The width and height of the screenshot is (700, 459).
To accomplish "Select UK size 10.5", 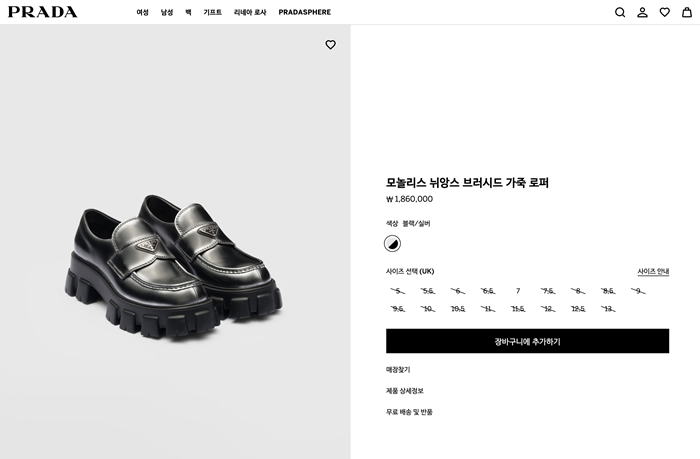I will (x=458, y=309).
